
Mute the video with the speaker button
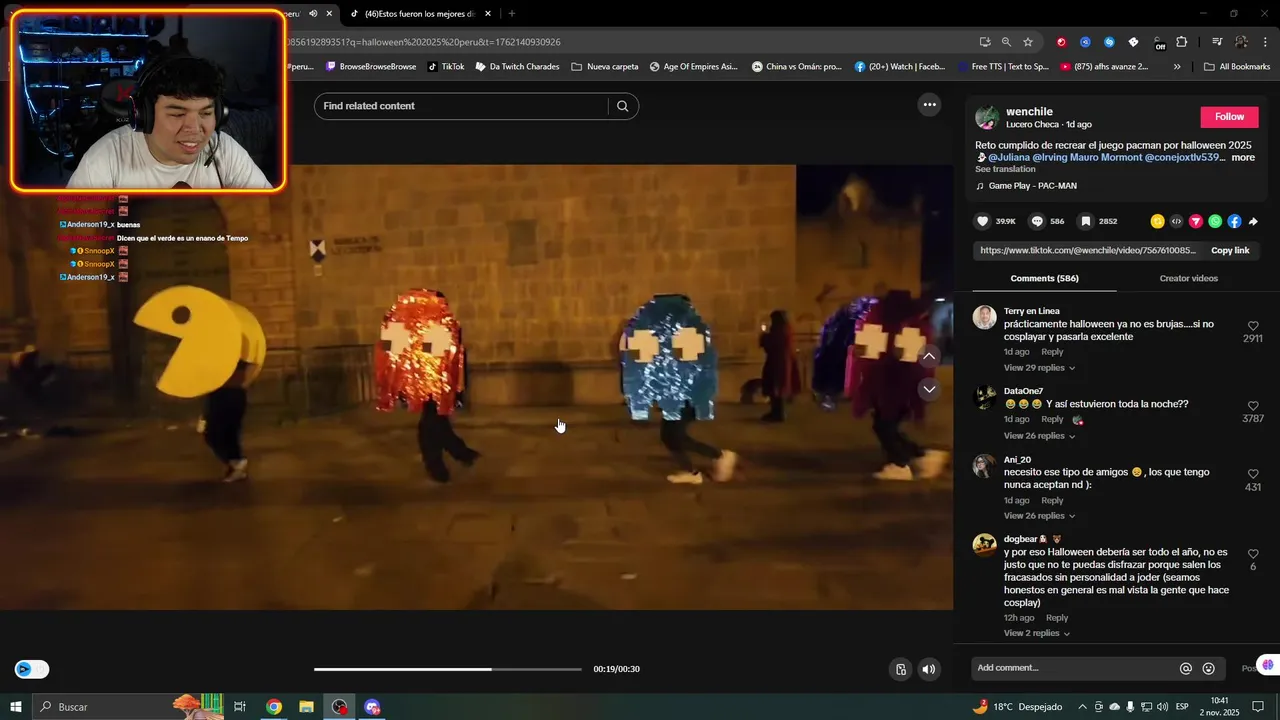coord(929,669)
